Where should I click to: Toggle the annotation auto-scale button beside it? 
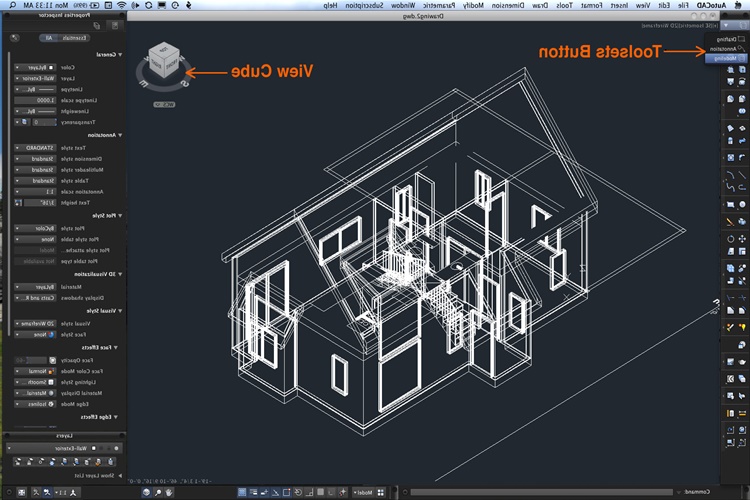(x=36, y=492)
